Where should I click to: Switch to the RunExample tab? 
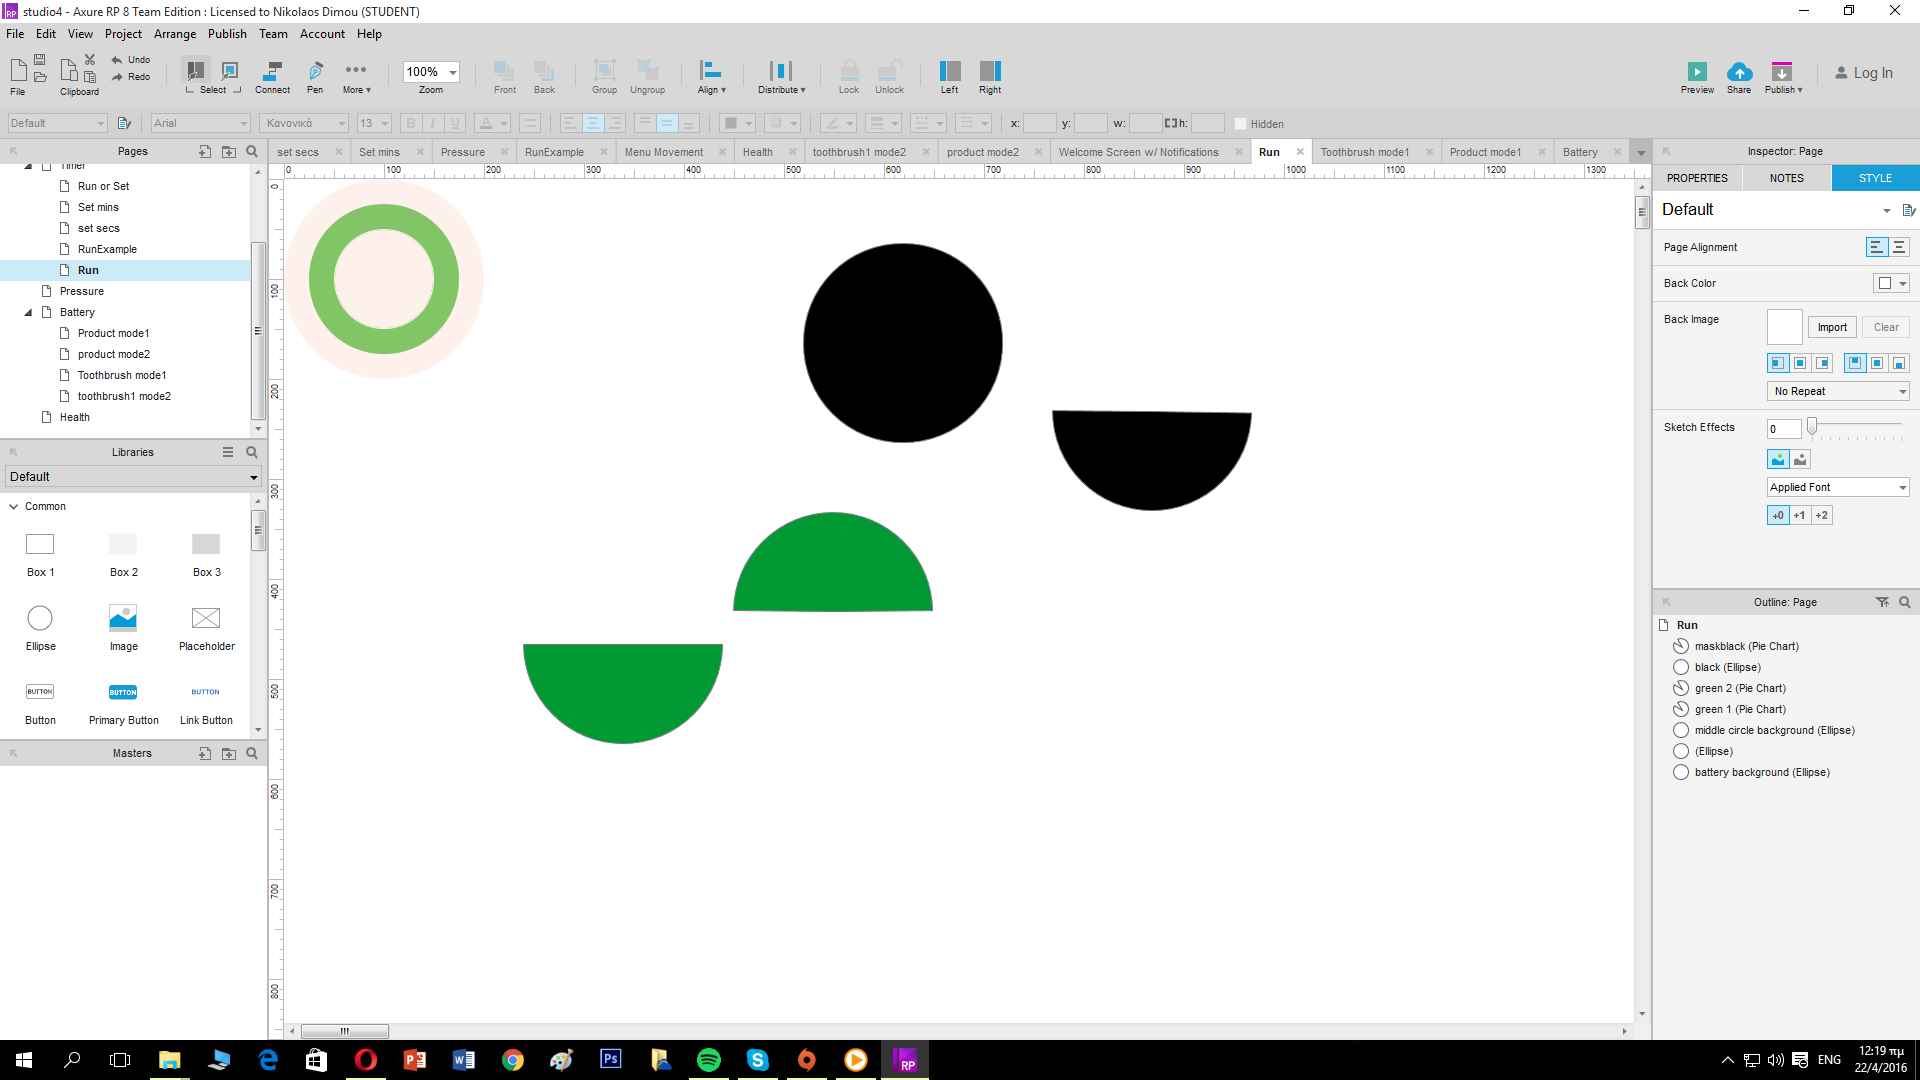tap(554, 152)
